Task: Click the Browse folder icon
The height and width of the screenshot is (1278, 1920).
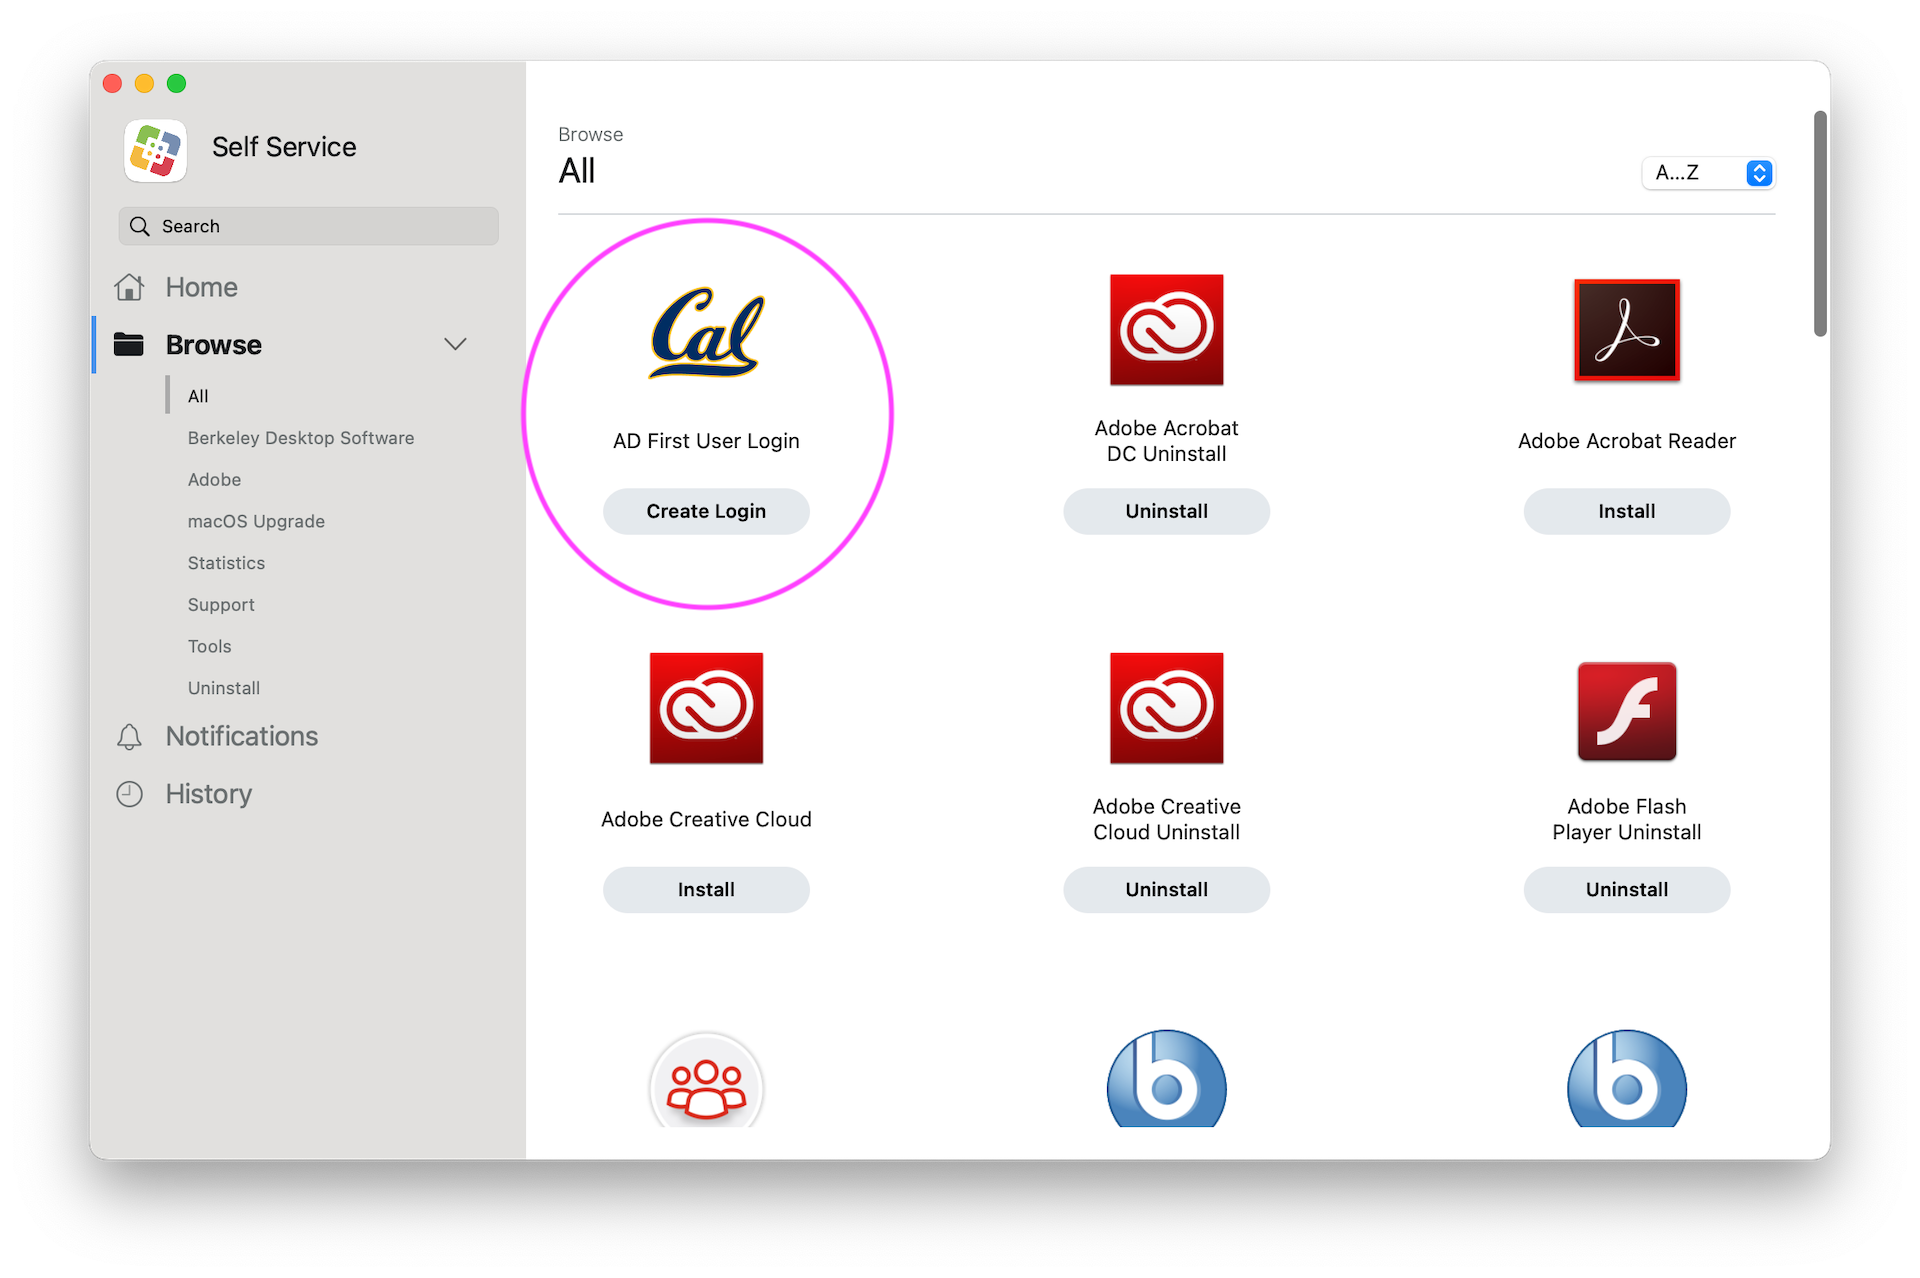Action: [x=129, y=344]
